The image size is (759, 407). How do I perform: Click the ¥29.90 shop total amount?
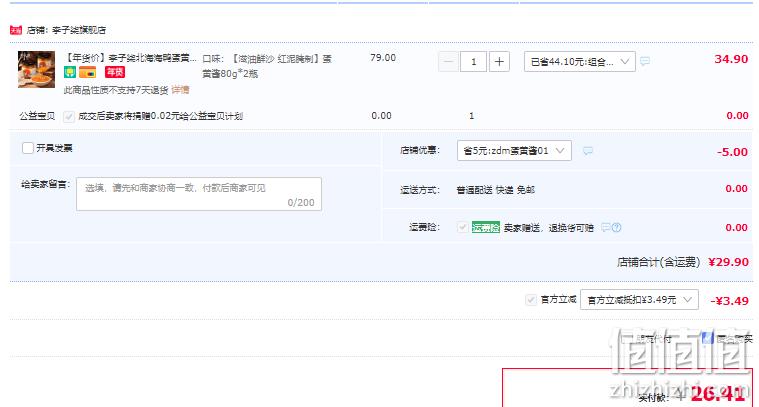click(x=729, y=262)
